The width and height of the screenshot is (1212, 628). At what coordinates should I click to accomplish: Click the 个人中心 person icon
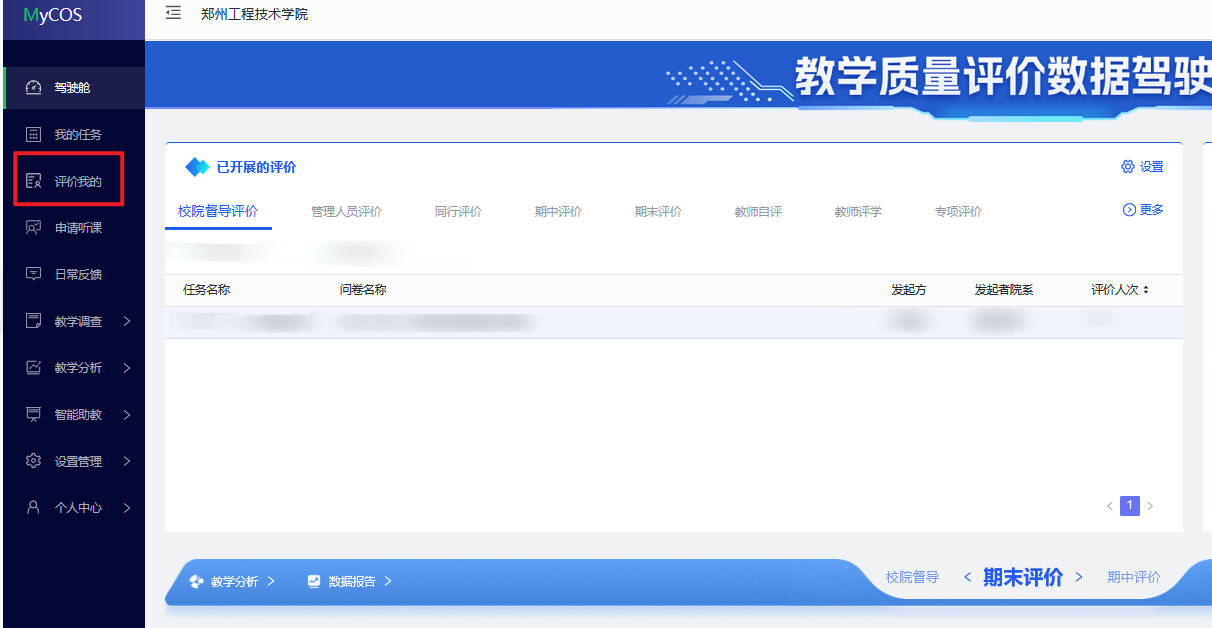[33, 507]
